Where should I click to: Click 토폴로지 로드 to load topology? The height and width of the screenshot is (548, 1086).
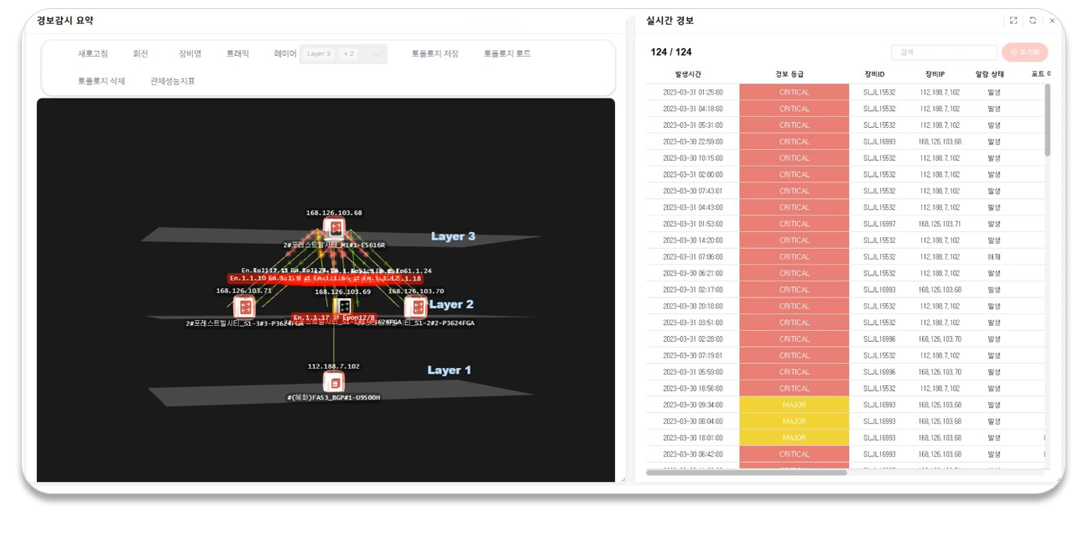[x=507, y=53]
